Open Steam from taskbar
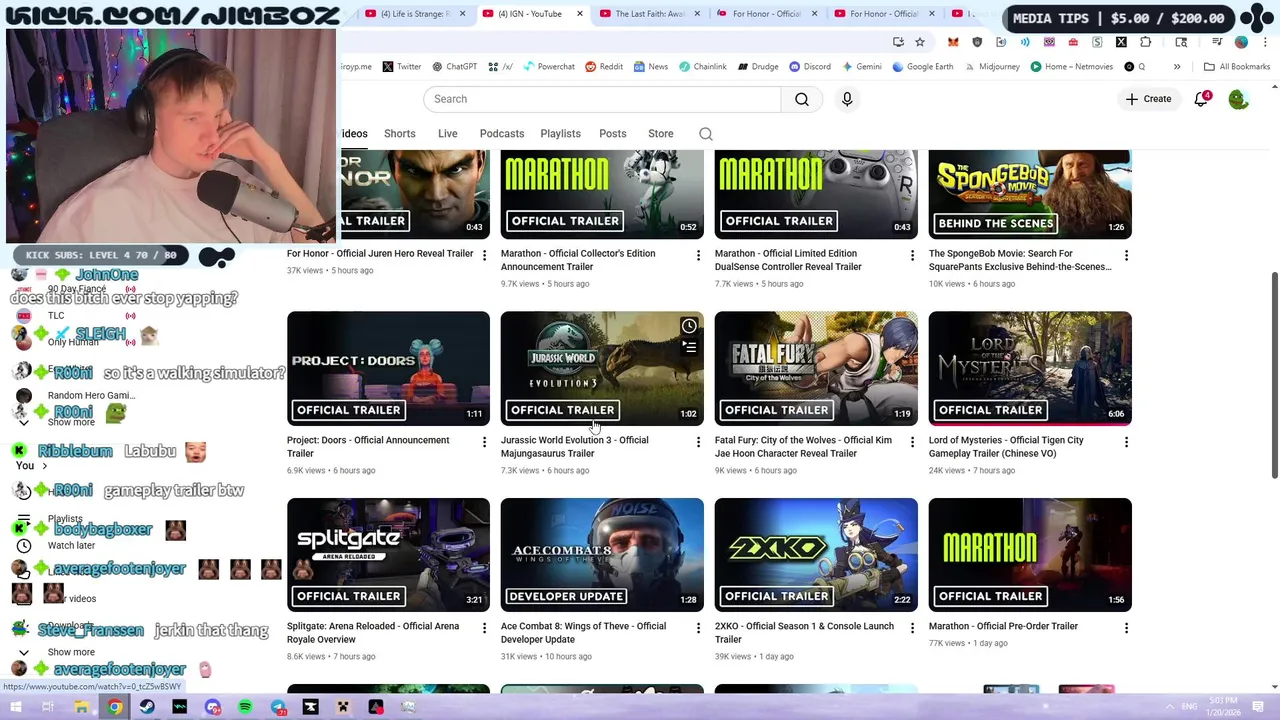The width and height of the screenshot is (1280, 720). point(147,708)
